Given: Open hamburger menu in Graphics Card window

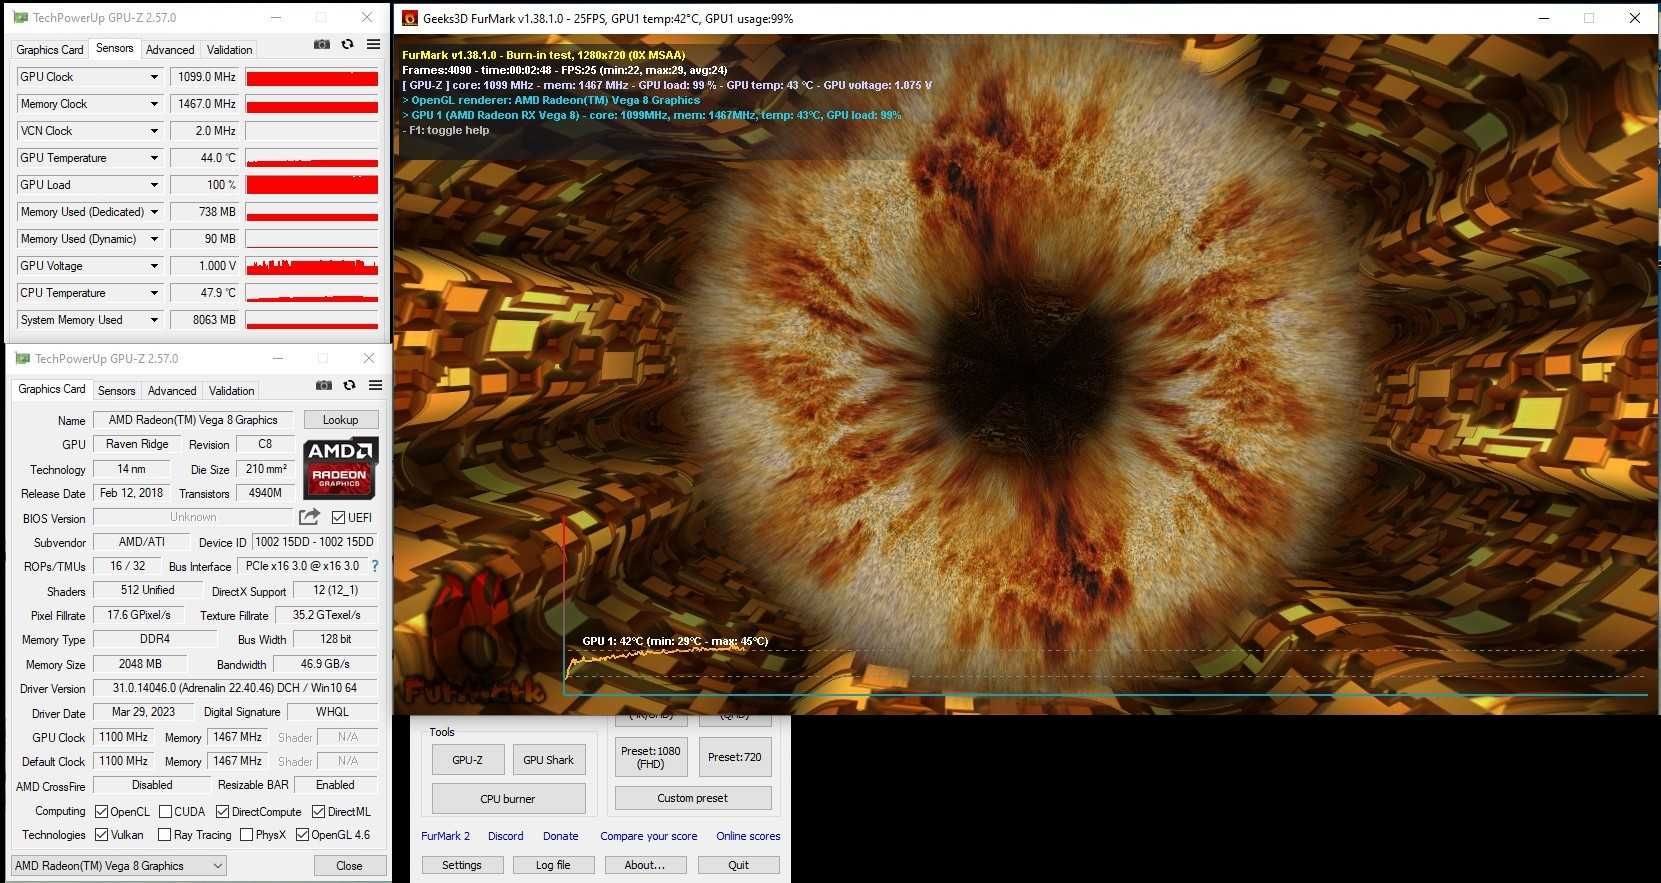Looking at the screenshot, I should [375, 385].
